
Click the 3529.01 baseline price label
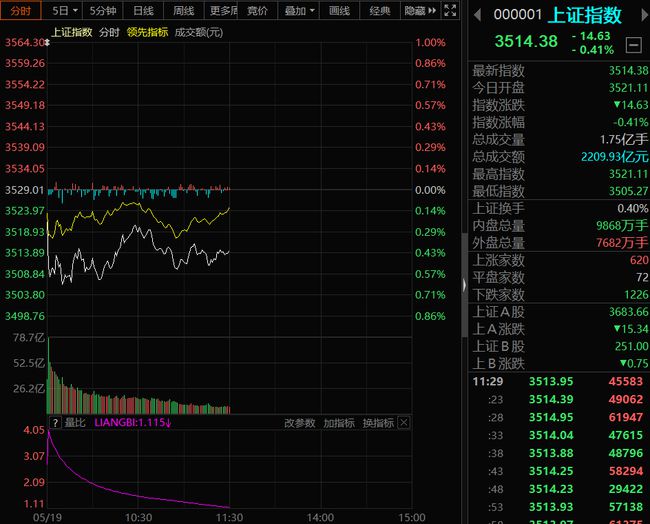(24, 190)
